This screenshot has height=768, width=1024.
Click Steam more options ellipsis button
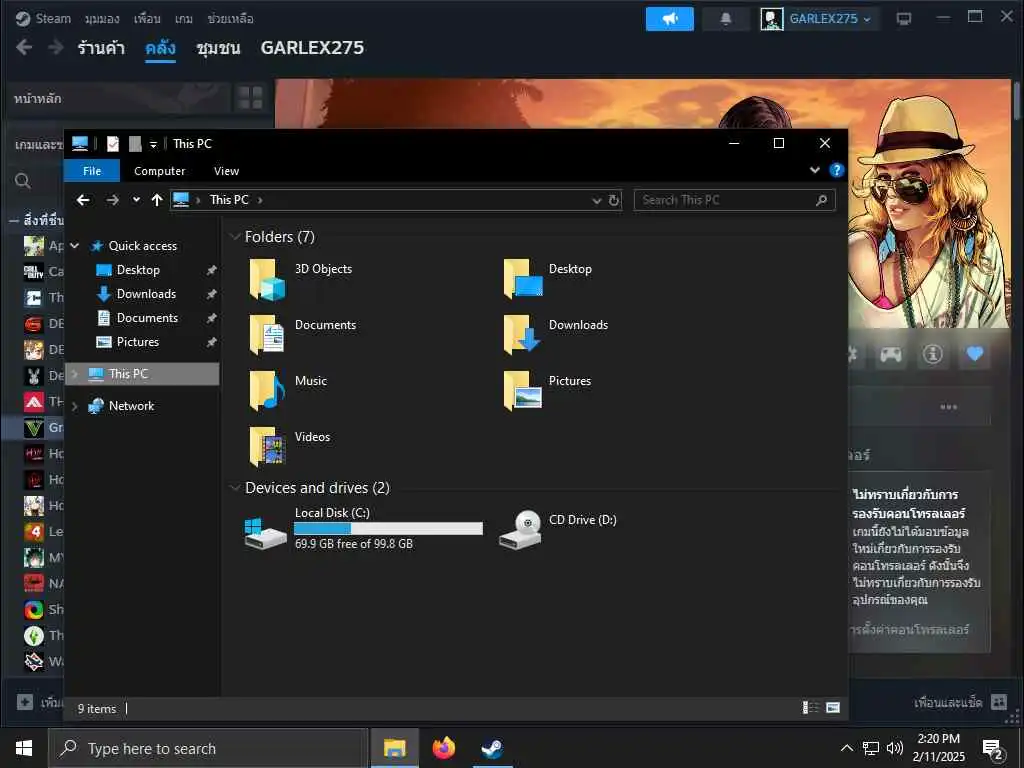tap(948, 407)
